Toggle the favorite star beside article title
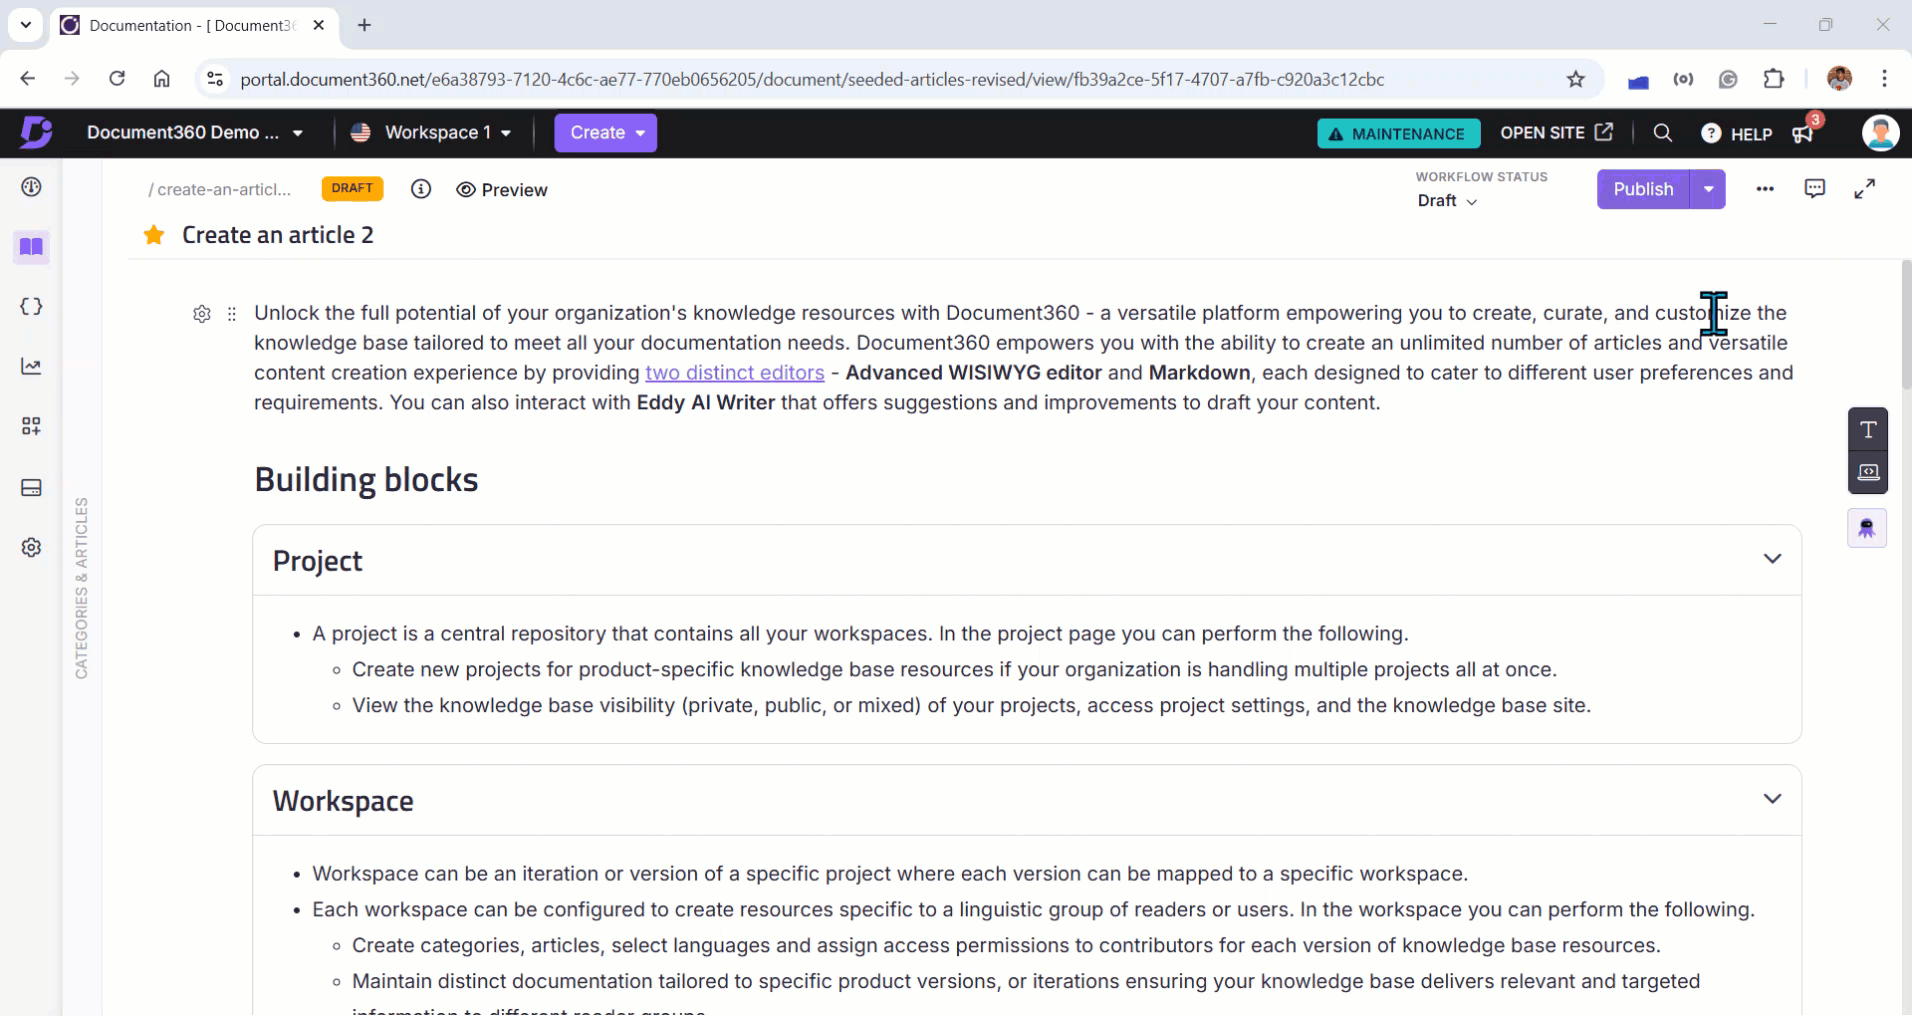 pyautogui.click(x=154, y=235)
